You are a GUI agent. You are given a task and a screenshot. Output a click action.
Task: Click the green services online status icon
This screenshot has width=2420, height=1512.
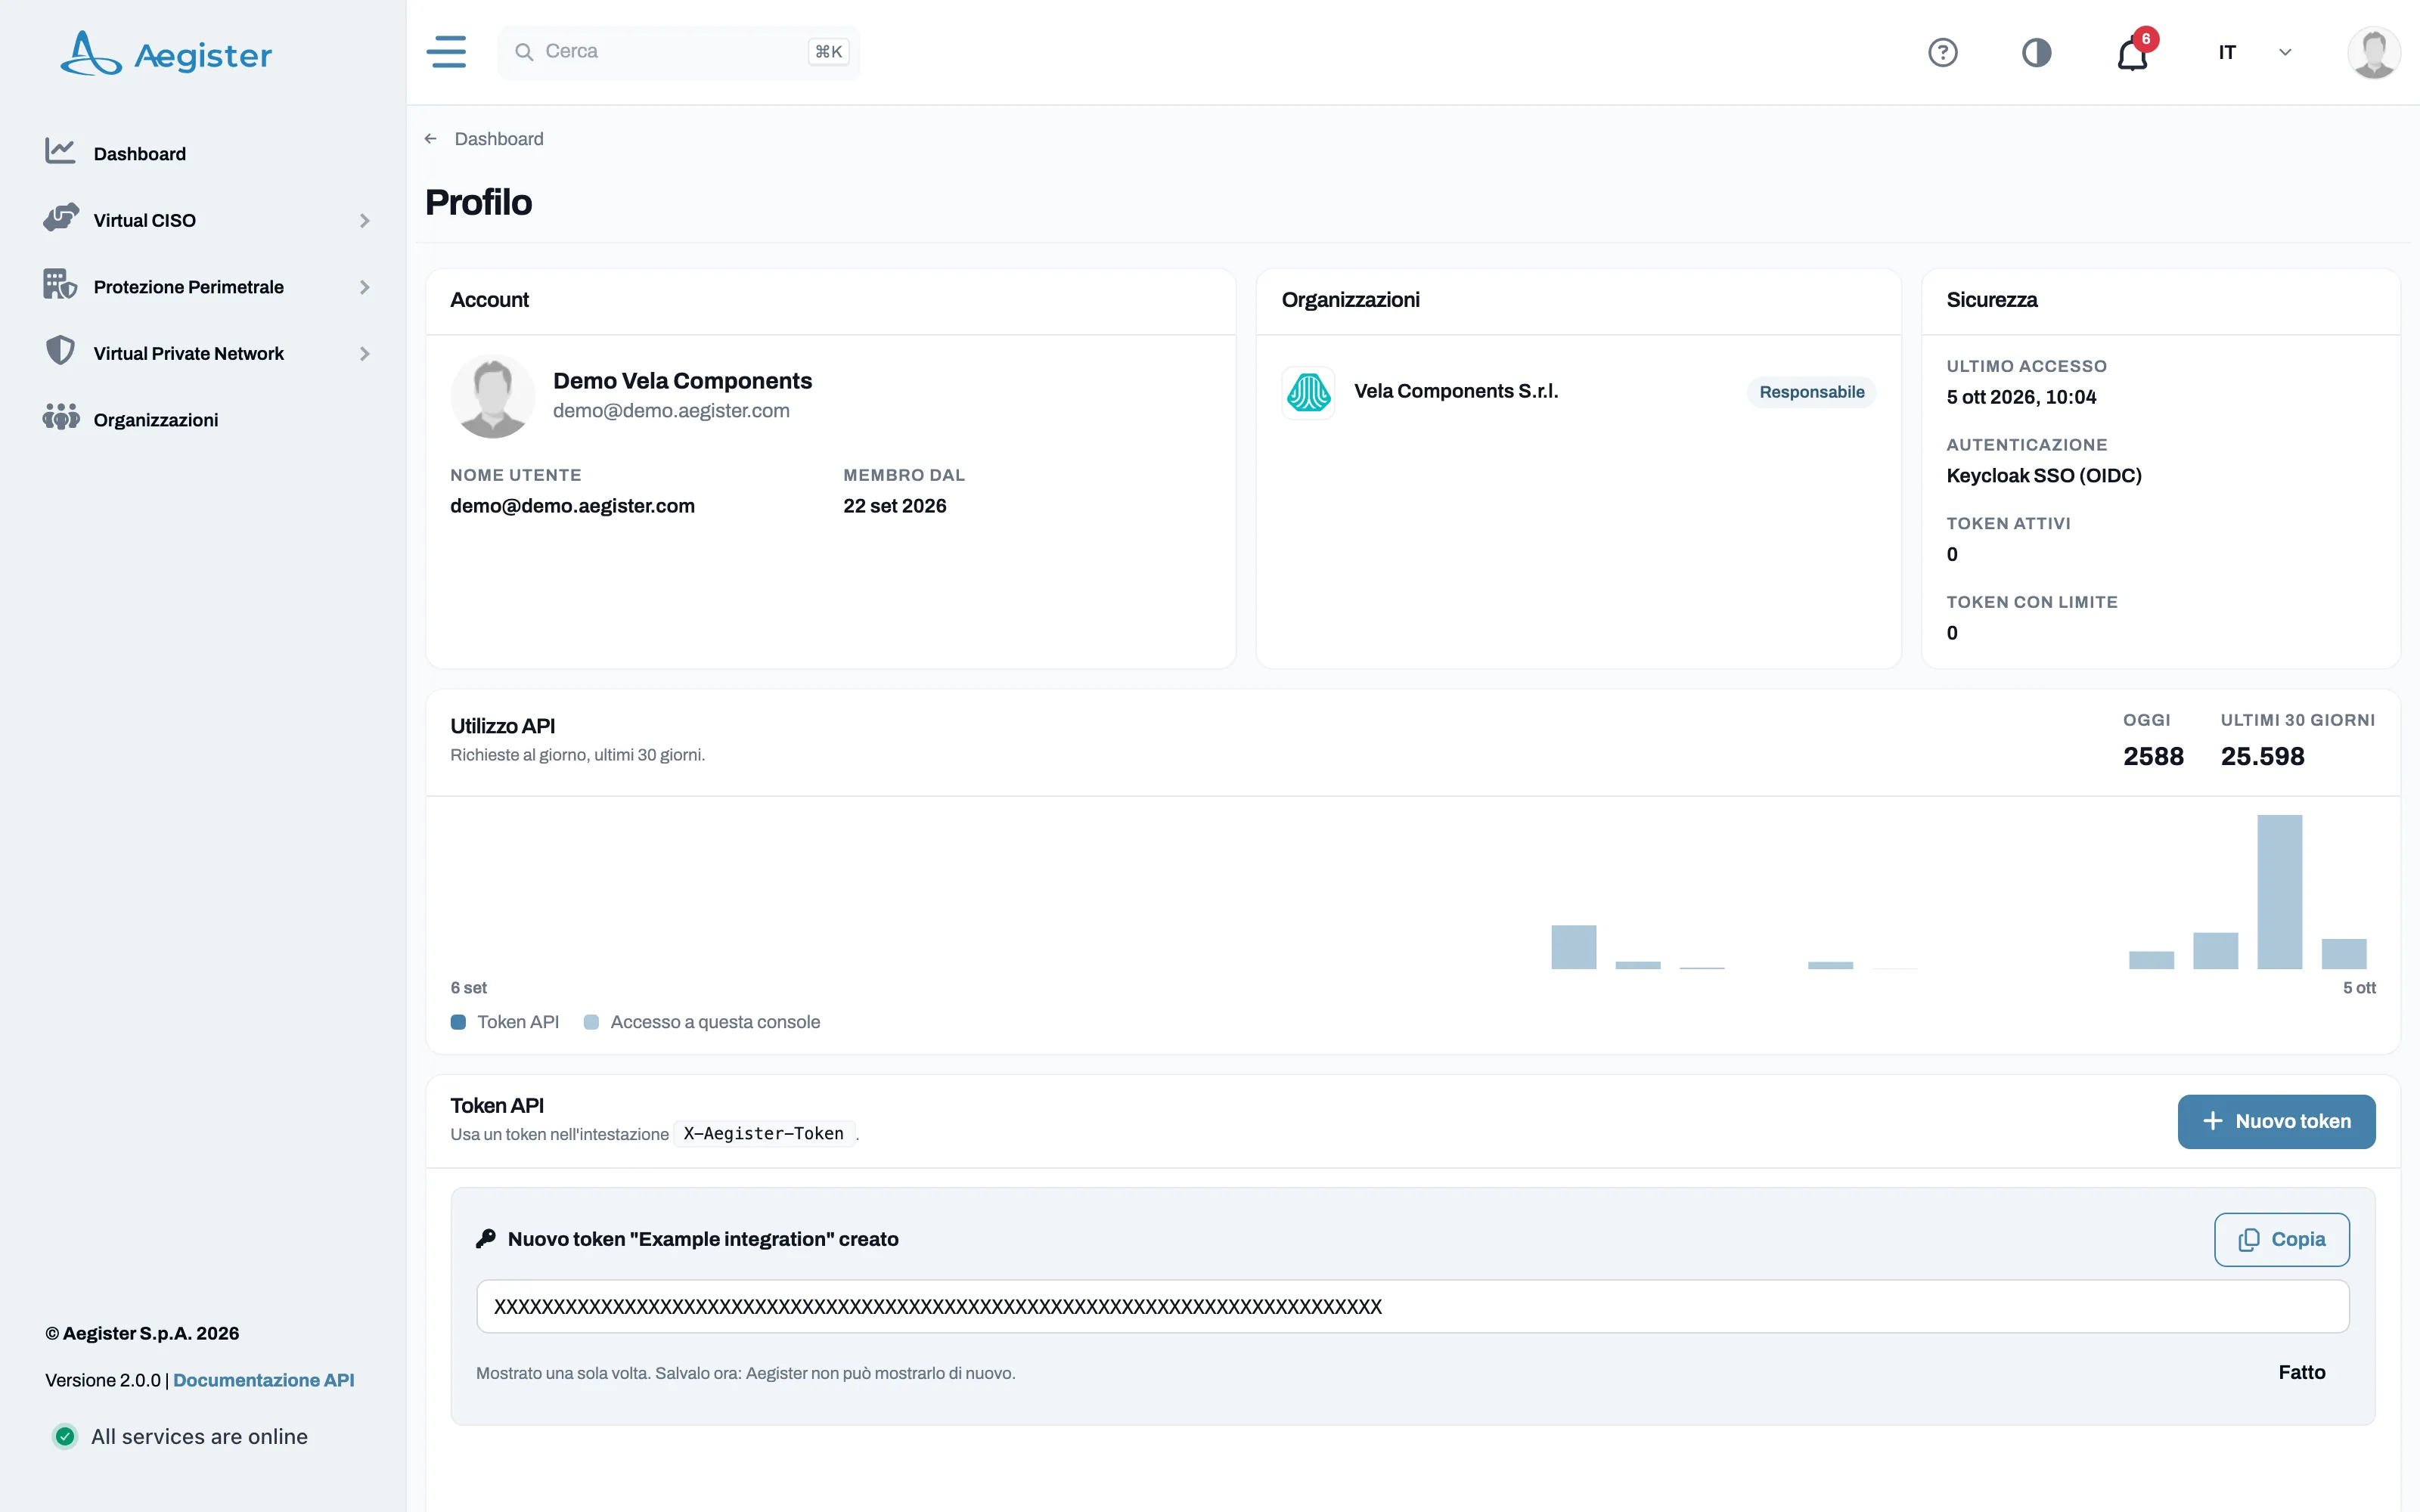click(x=65, y=1436)
